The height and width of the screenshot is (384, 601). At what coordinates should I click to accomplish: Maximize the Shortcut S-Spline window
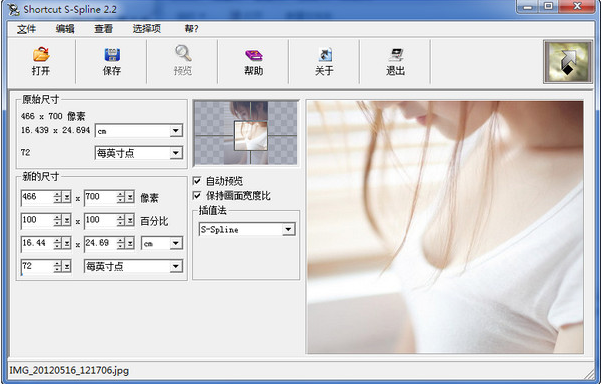(x=548, y=7)
